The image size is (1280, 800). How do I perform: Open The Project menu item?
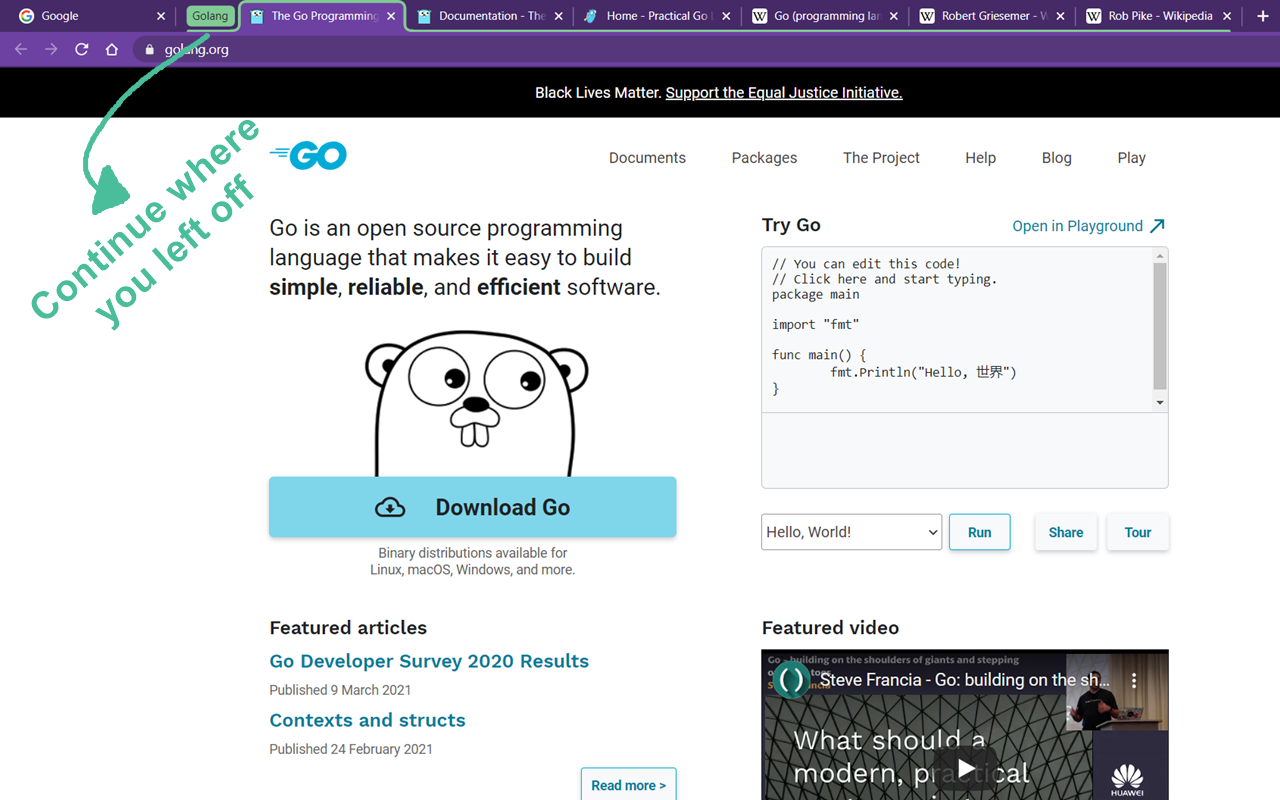coord(881,158)
